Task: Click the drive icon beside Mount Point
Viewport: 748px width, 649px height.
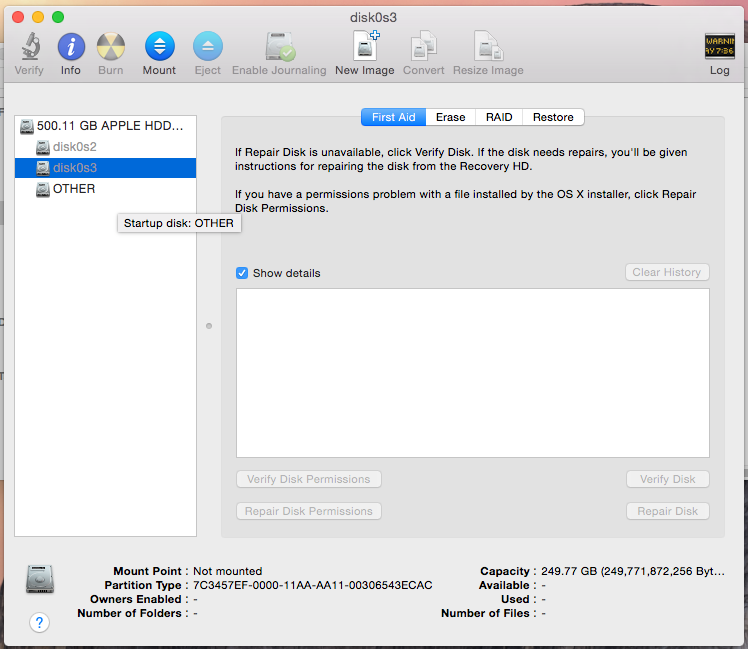Action: (40, 579)
